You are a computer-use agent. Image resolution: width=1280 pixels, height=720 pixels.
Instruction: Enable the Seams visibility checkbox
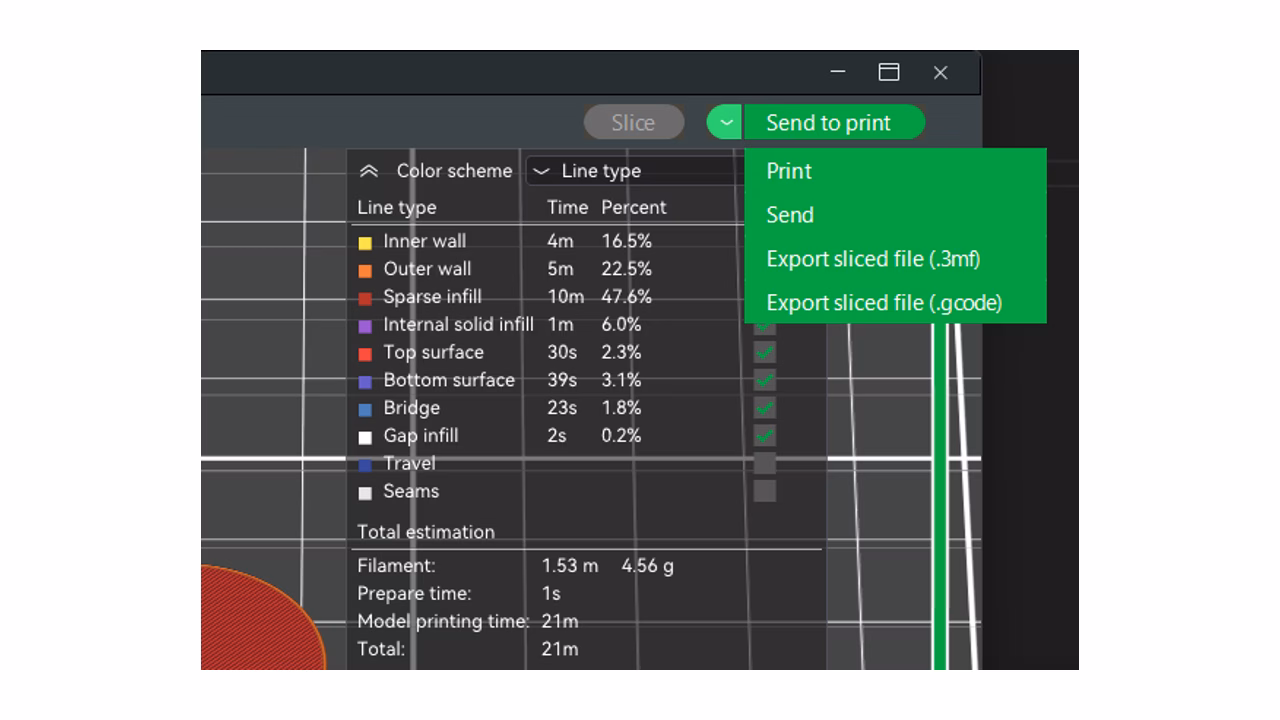coord(764,491)
